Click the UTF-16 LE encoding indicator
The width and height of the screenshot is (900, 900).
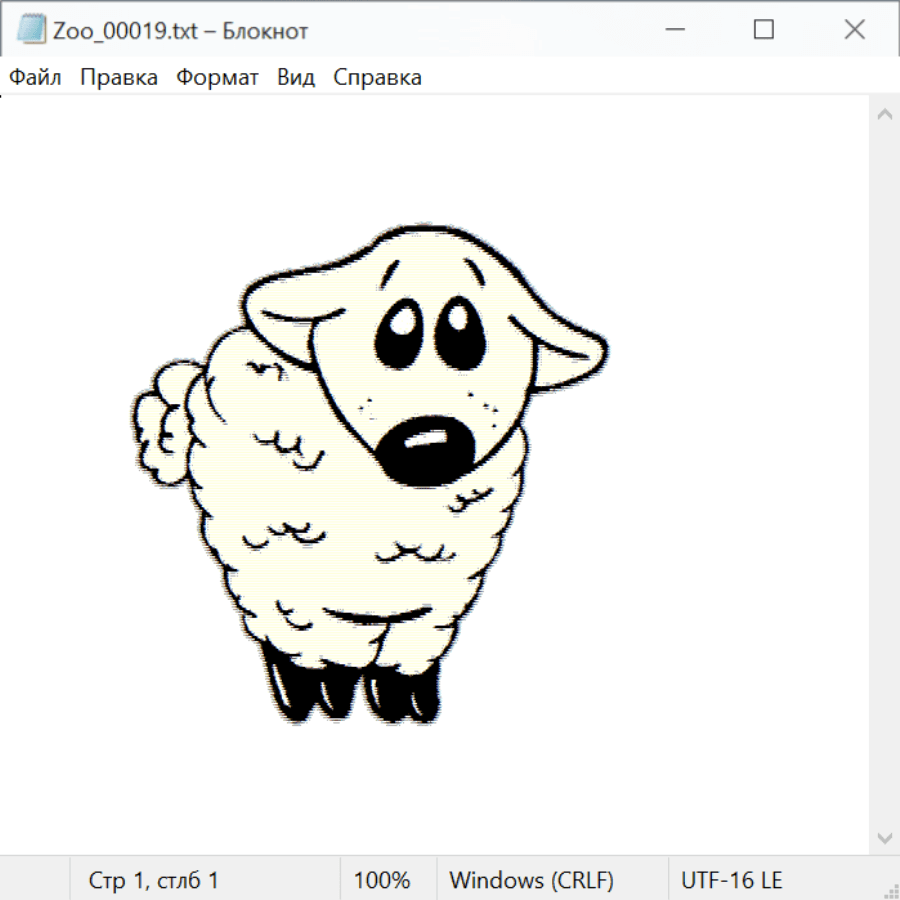pyautogui.click(x=731, y=880)
